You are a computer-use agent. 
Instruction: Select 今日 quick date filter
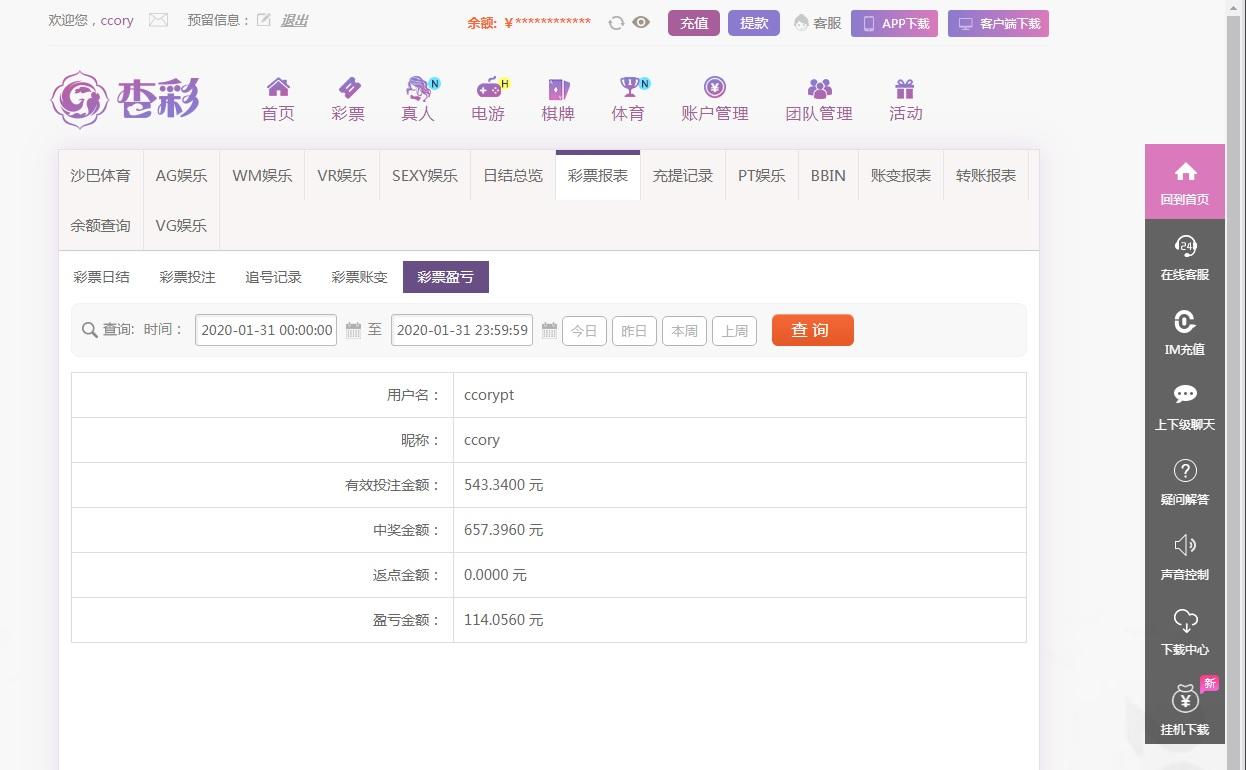pos(584,331)
